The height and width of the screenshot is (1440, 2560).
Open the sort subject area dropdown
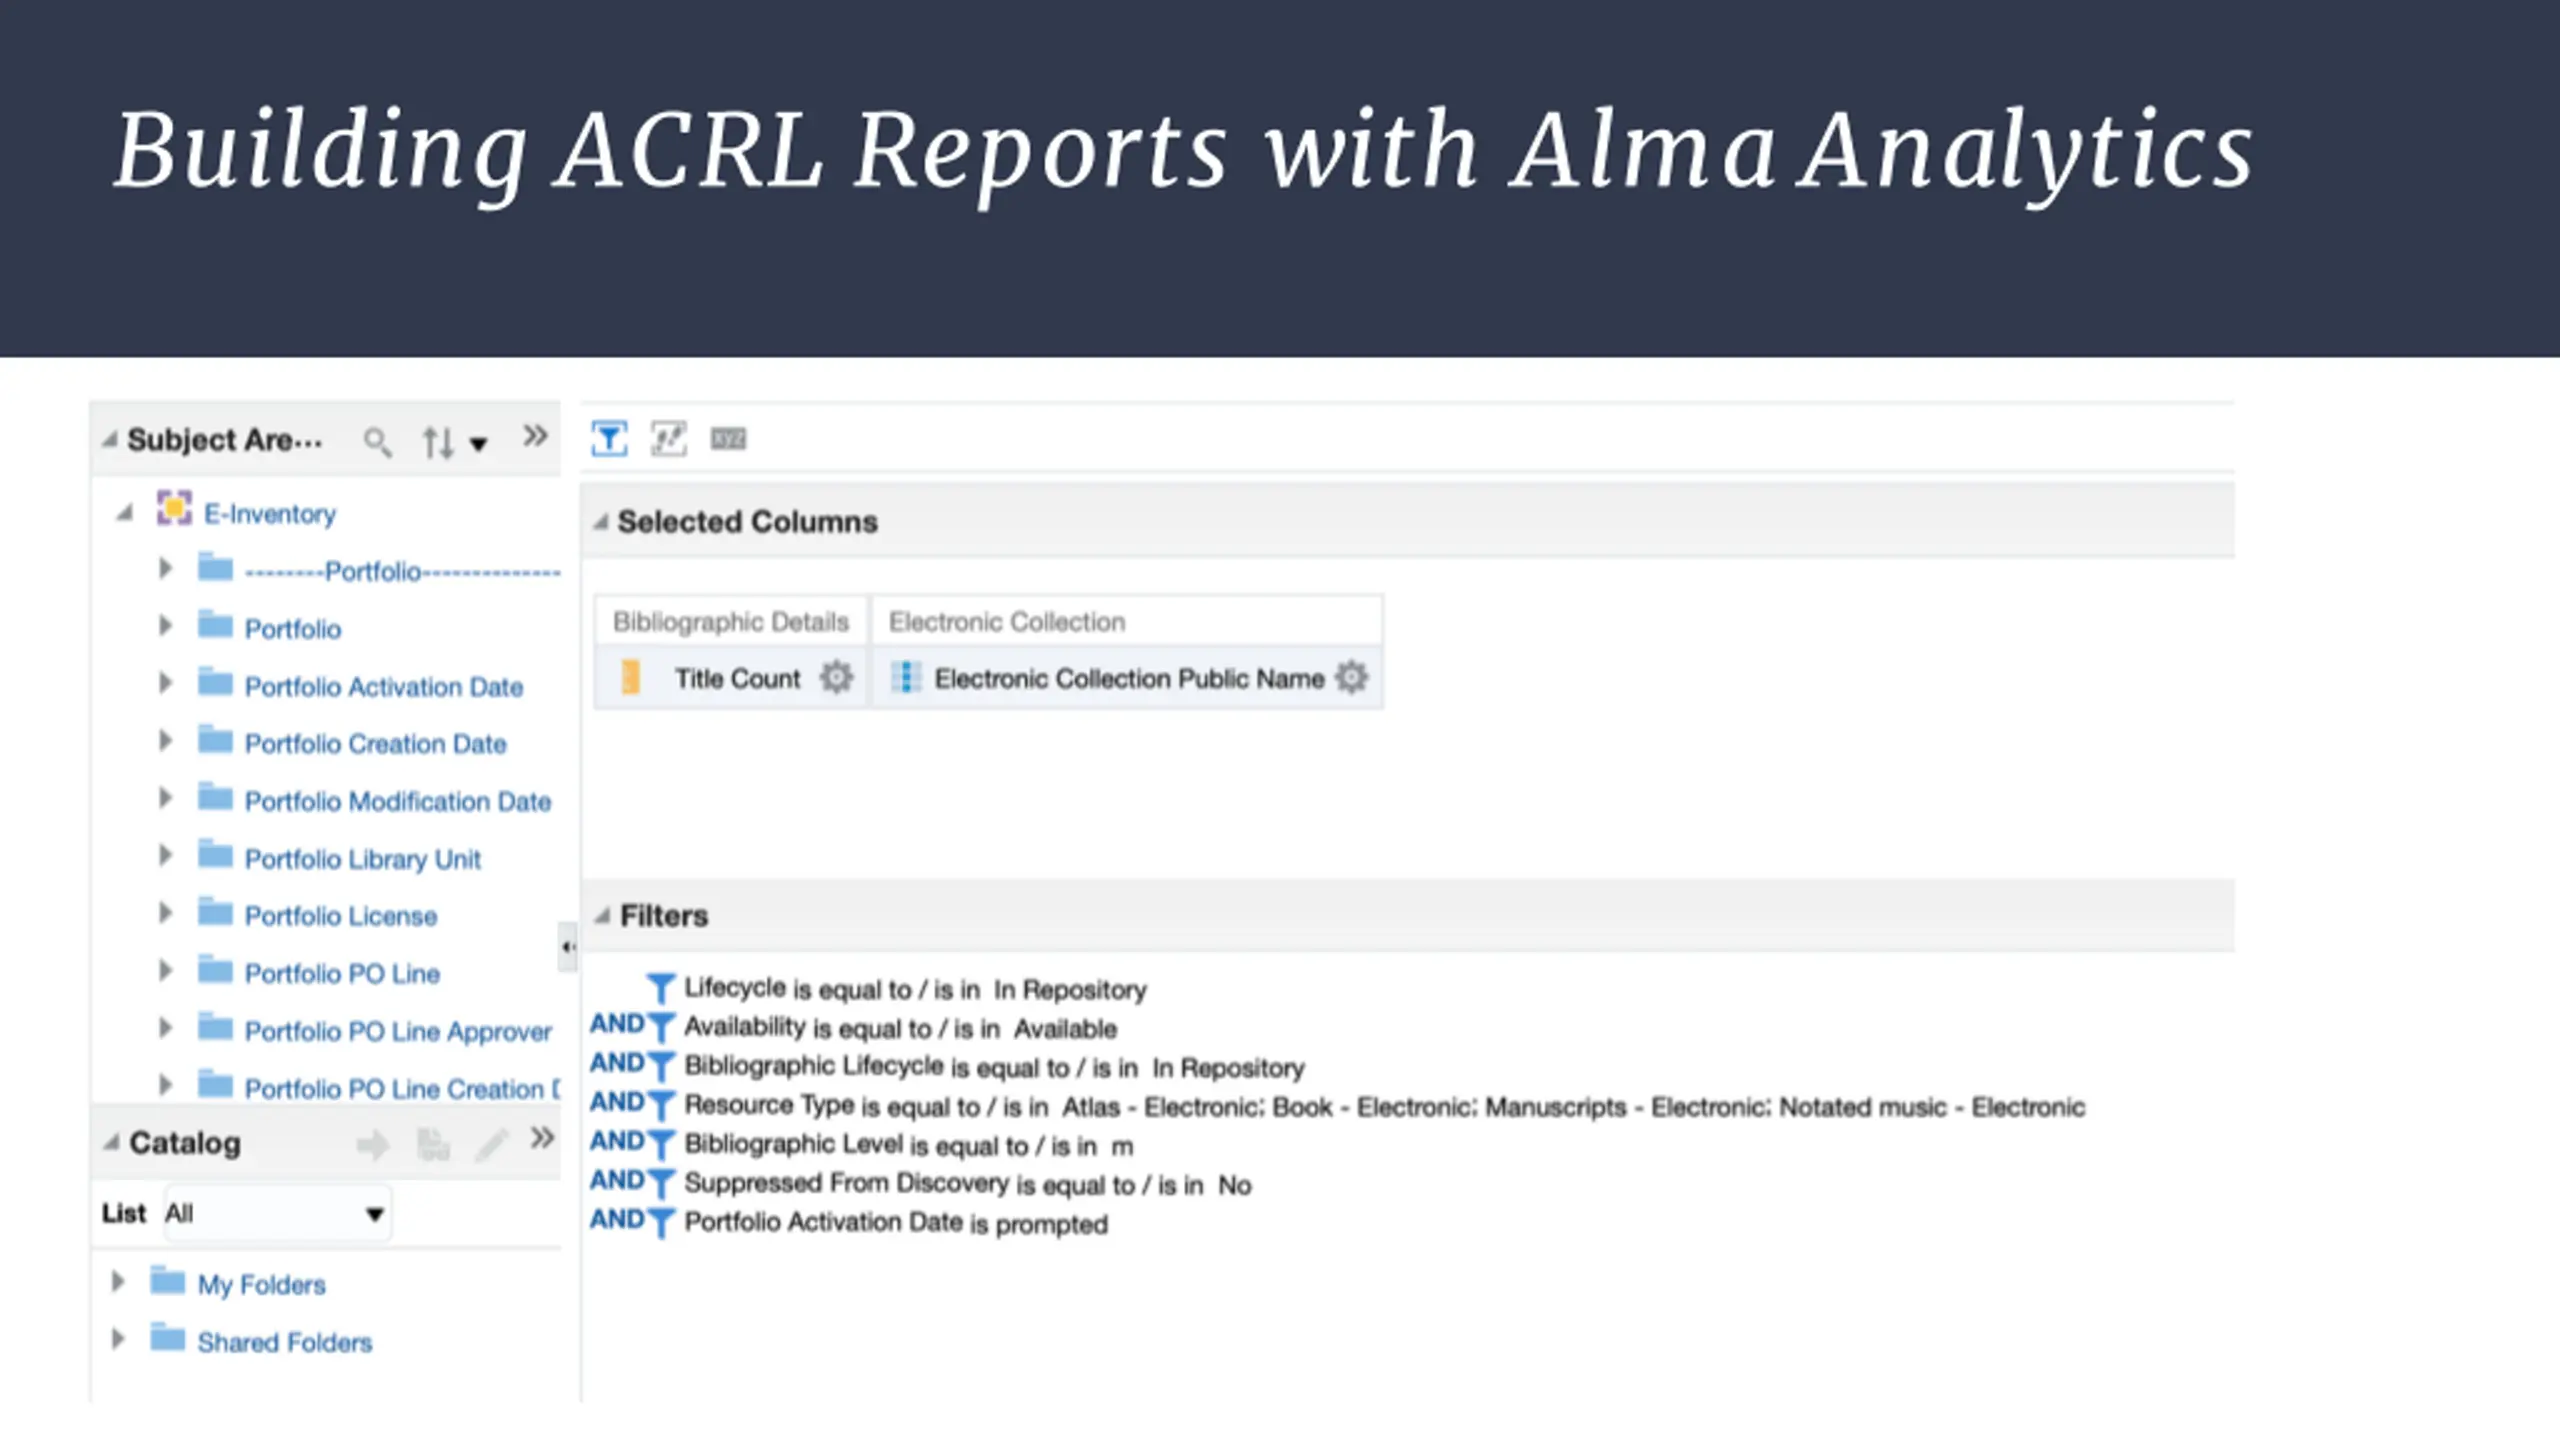[479, 444]
